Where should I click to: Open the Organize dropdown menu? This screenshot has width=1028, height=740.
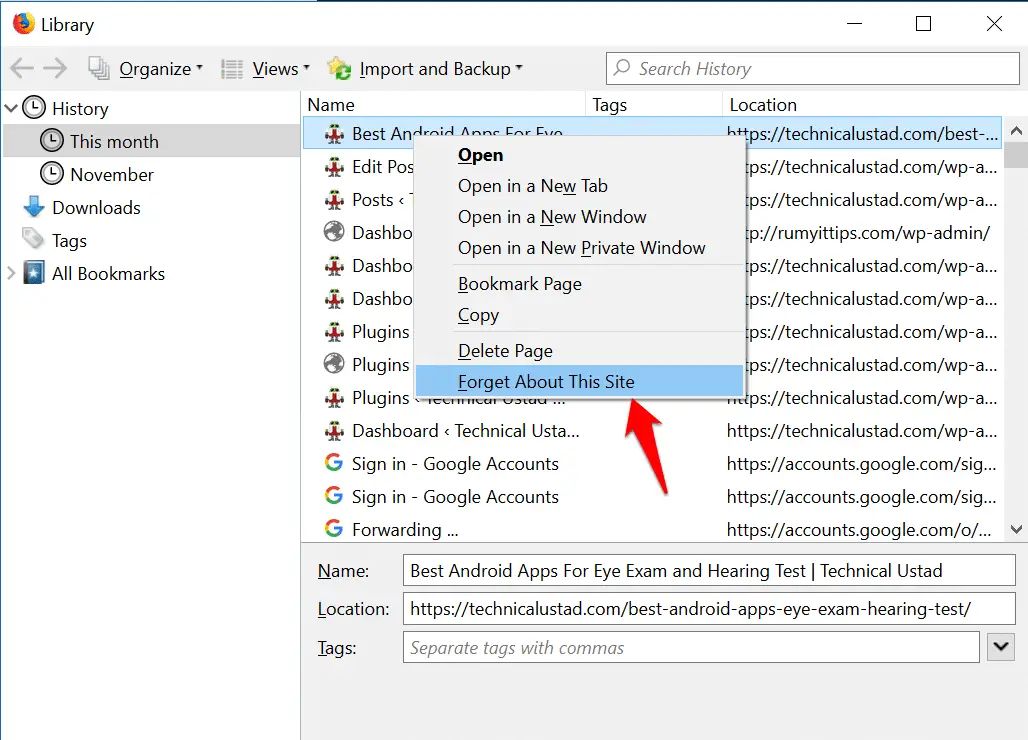point(146,69)
